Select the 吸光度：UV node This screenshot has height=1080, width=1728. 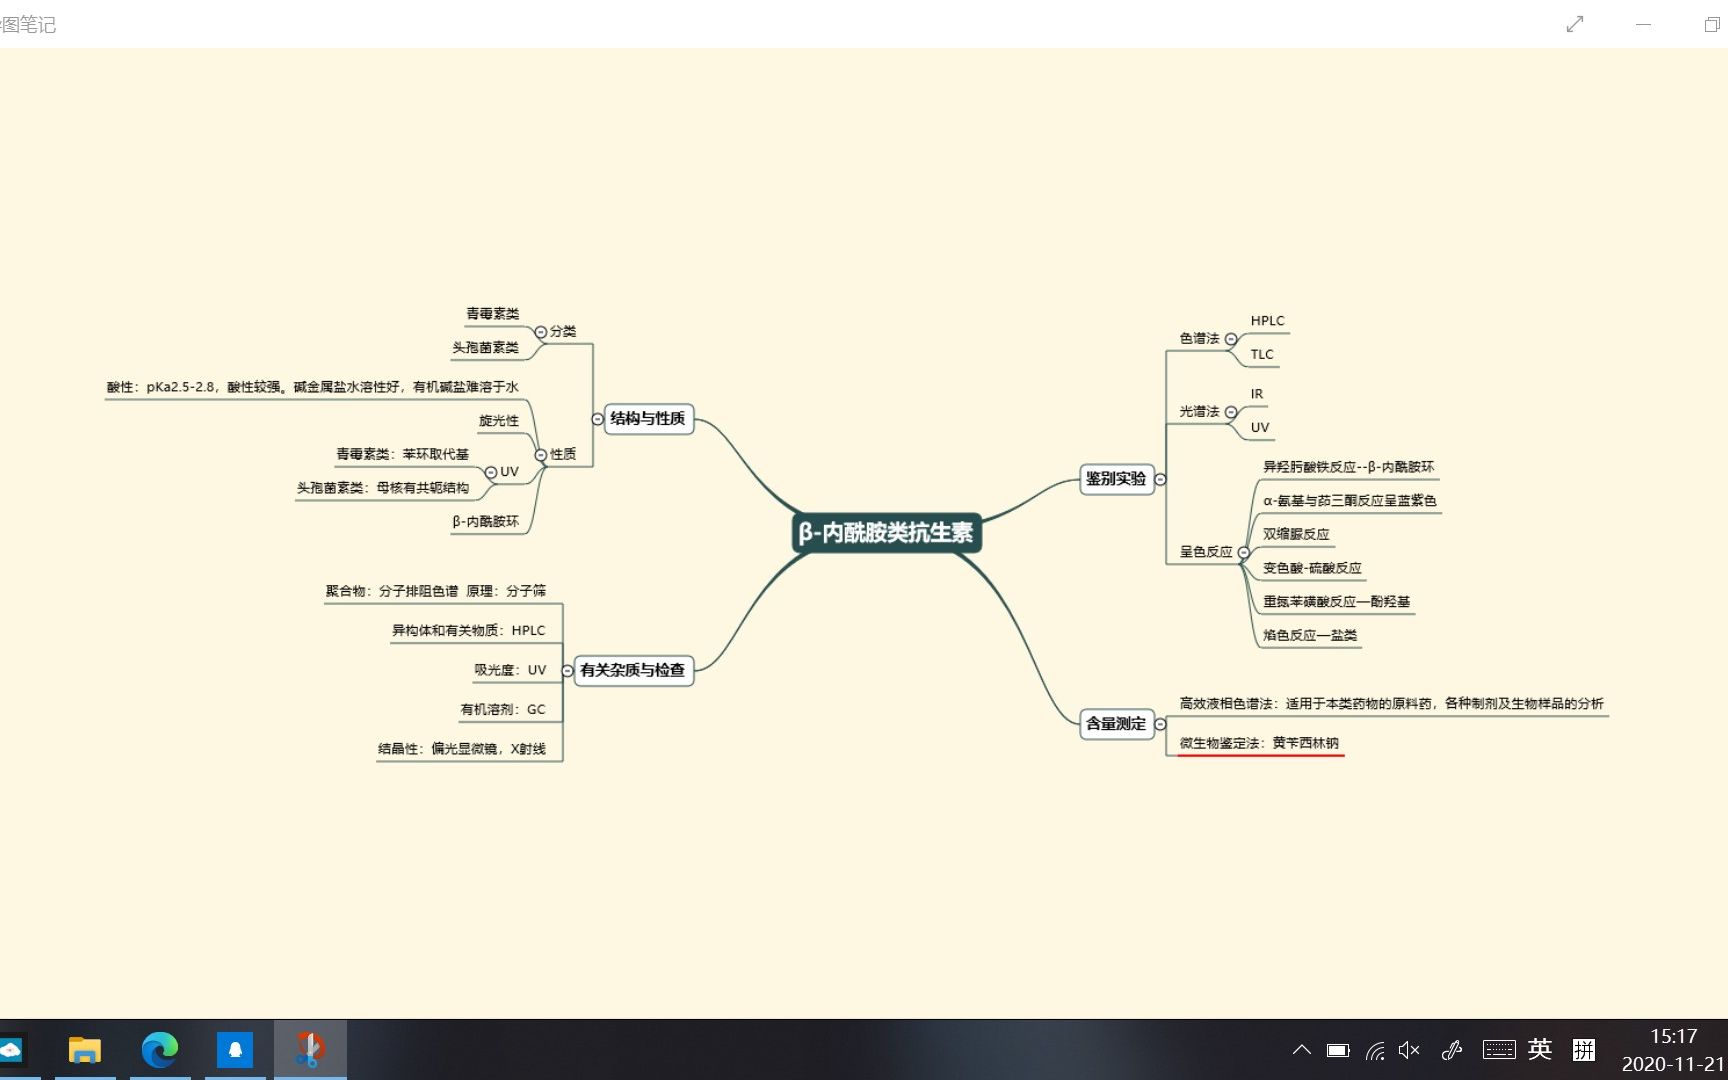pyautogui.click(x=510, y=670)
